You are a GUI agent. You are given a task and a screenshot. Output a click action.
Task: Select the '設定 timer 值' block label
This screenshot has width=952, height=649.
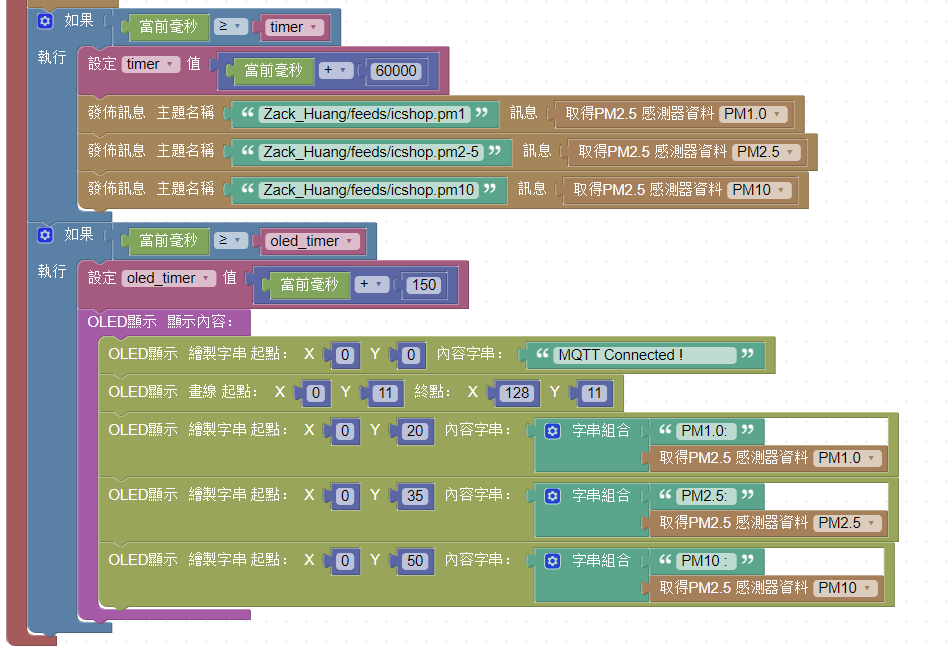tap(144, 64)
